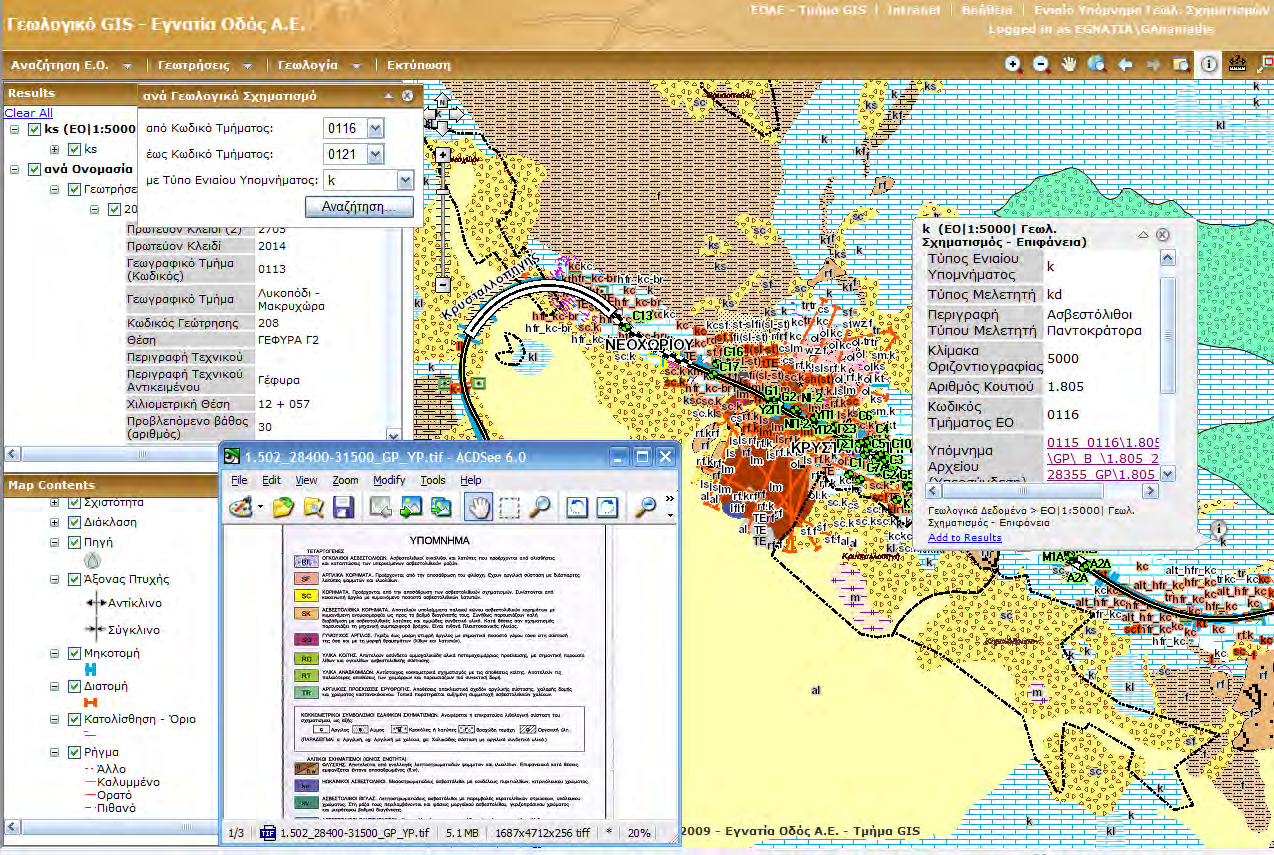1274x855 pixels.
Task: Uncheck the ks (EO|1:5000 results checkbox
Action: tap(35, 130)
